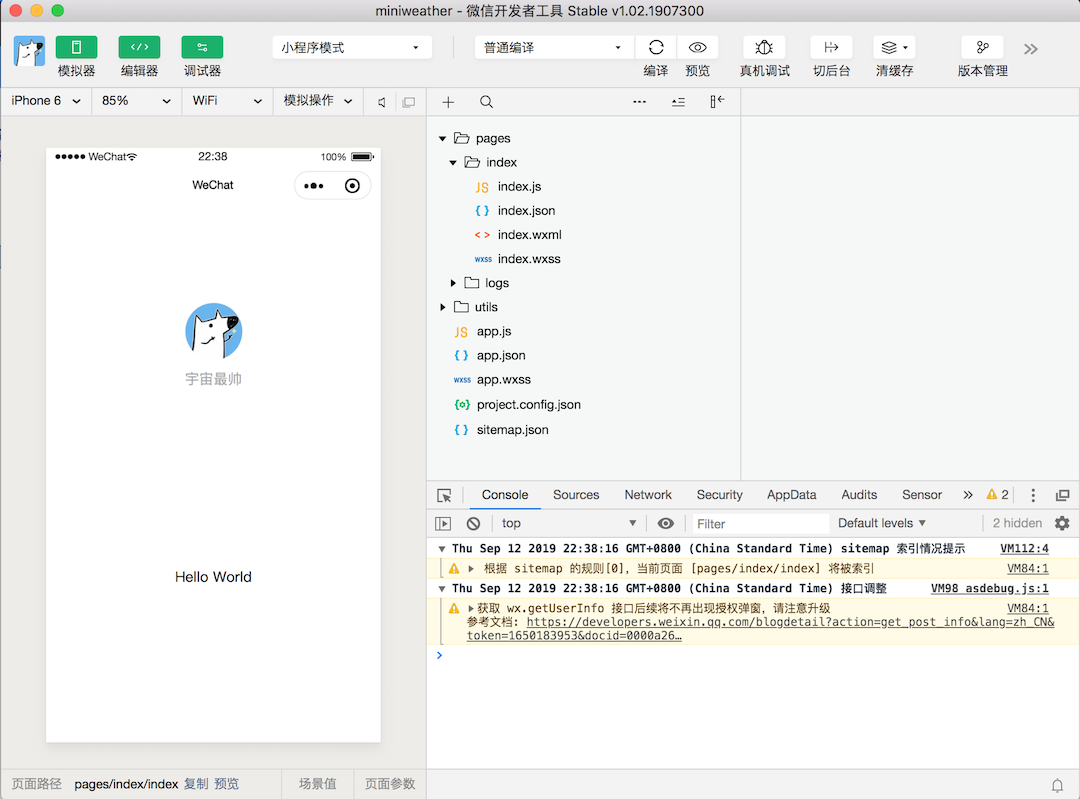
Task: Expand the logs folder
Action: pos(453,283)
